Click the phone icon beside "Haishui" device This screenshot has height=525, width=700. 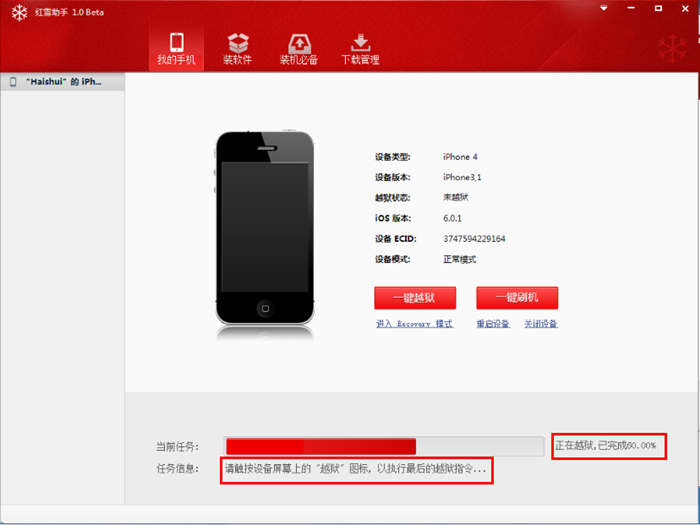point(13,82)
